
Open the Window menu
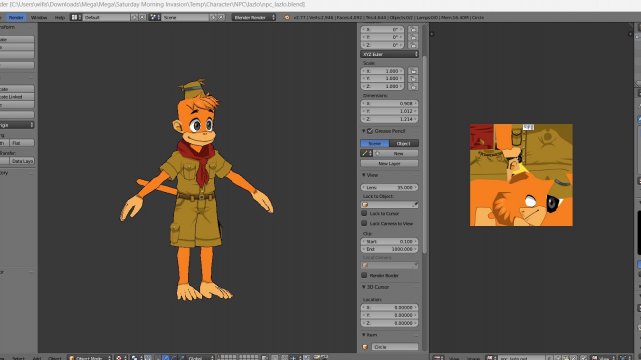[39, 18]
